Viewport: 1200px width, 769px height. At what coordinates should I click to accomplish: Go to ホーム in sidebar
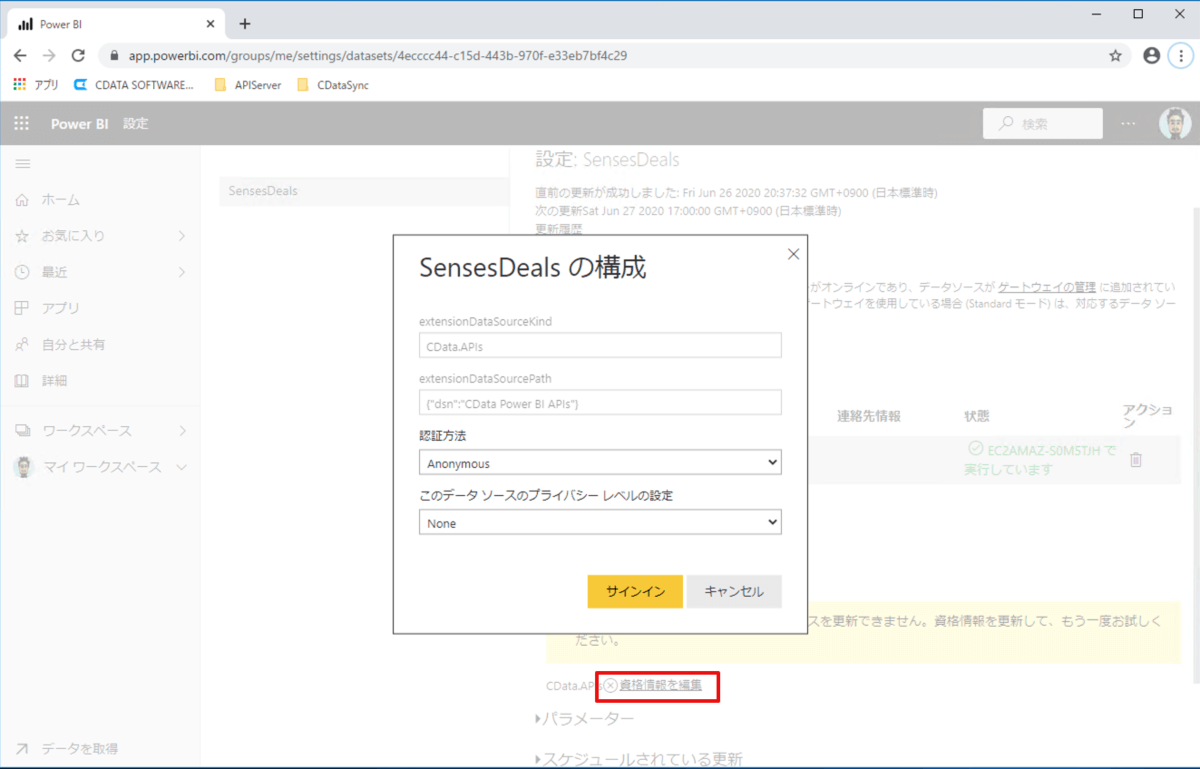pos(60,200)
